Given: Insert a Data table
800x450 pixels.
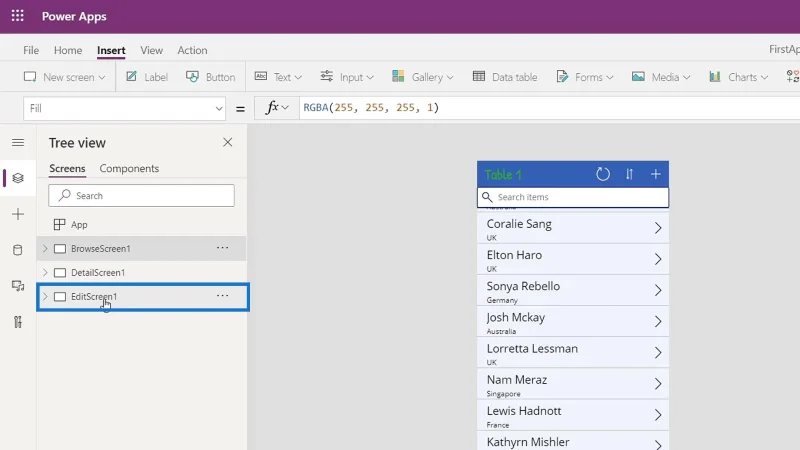Looking at the screenshot, I should click(505, 77).
